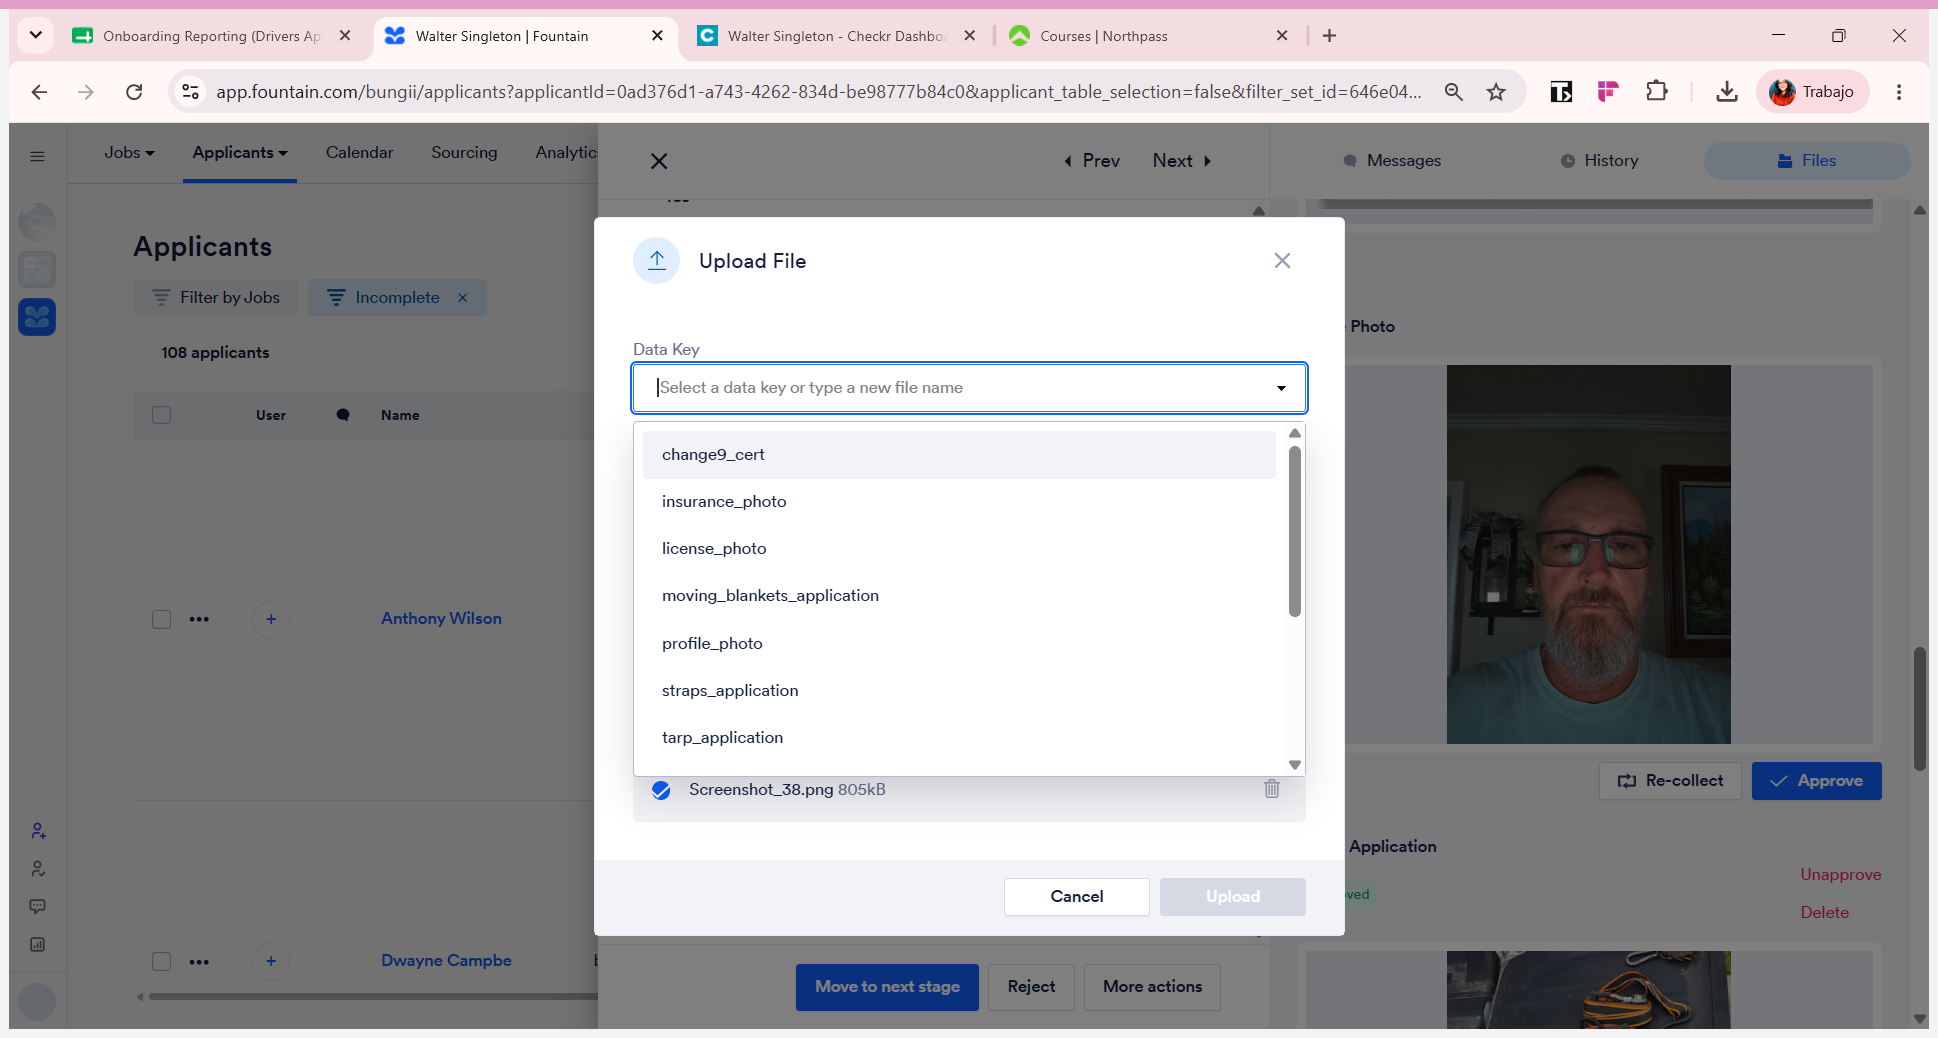Tick the checkbox for Dwayne Campbell row
This screenshot has height=1038, width=1938.
[161, 961]
